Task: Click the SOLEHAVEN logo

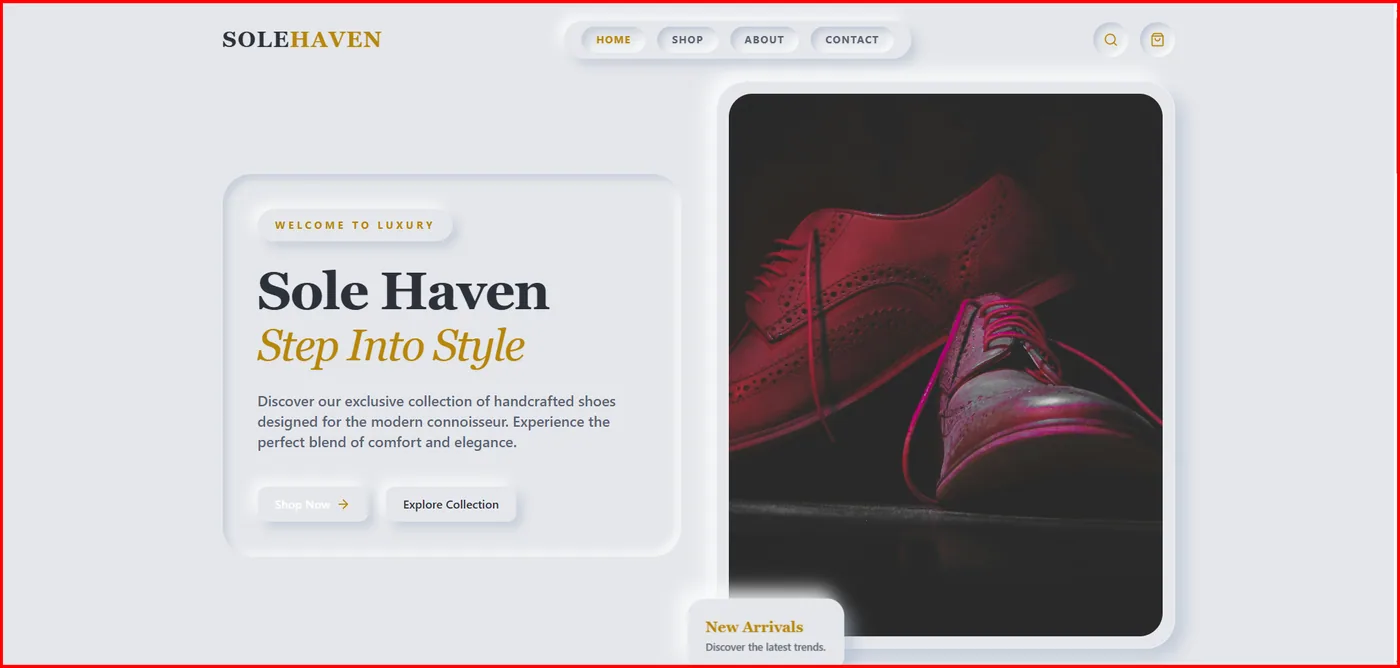Action: coord(302,40)
